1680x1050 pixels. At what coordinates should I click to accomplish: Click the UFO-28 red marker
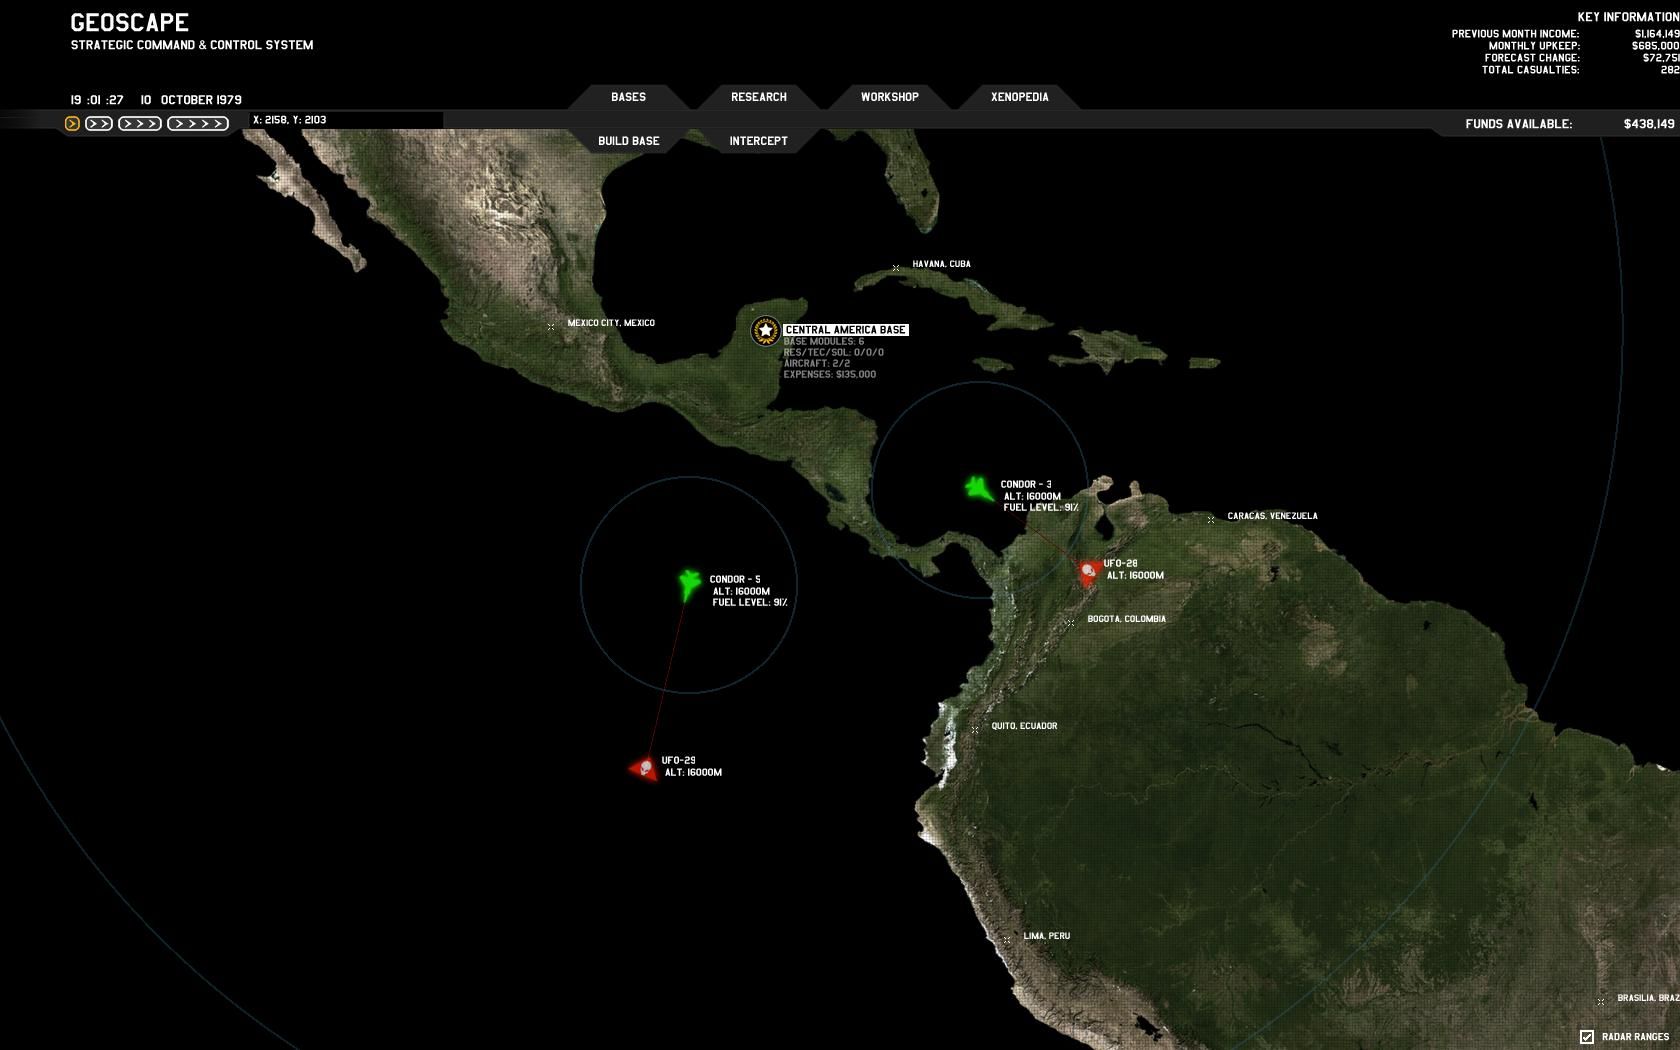1088,572
